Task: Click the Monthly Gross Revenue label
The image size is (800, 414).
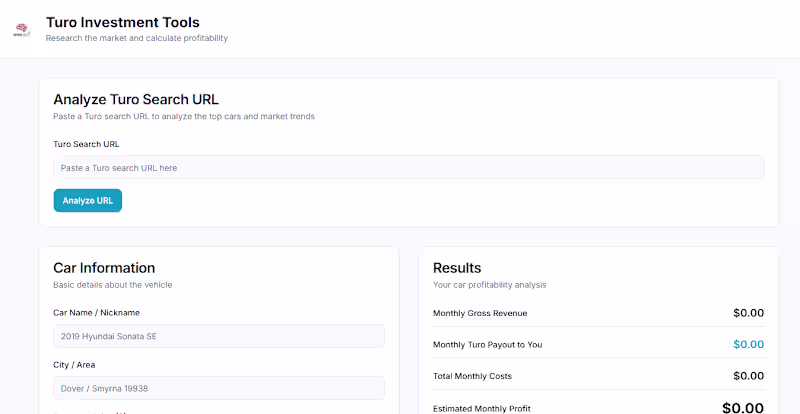Action: (x=480, y=313)
